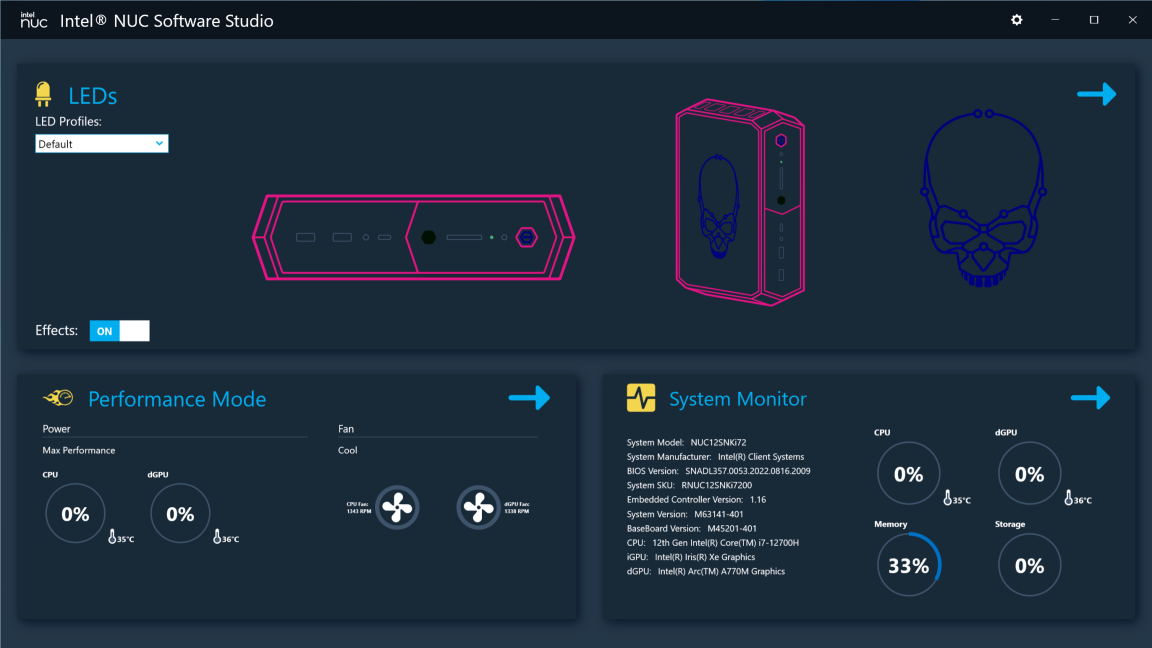Click the System Monitor pulse icon

[641, 397]
